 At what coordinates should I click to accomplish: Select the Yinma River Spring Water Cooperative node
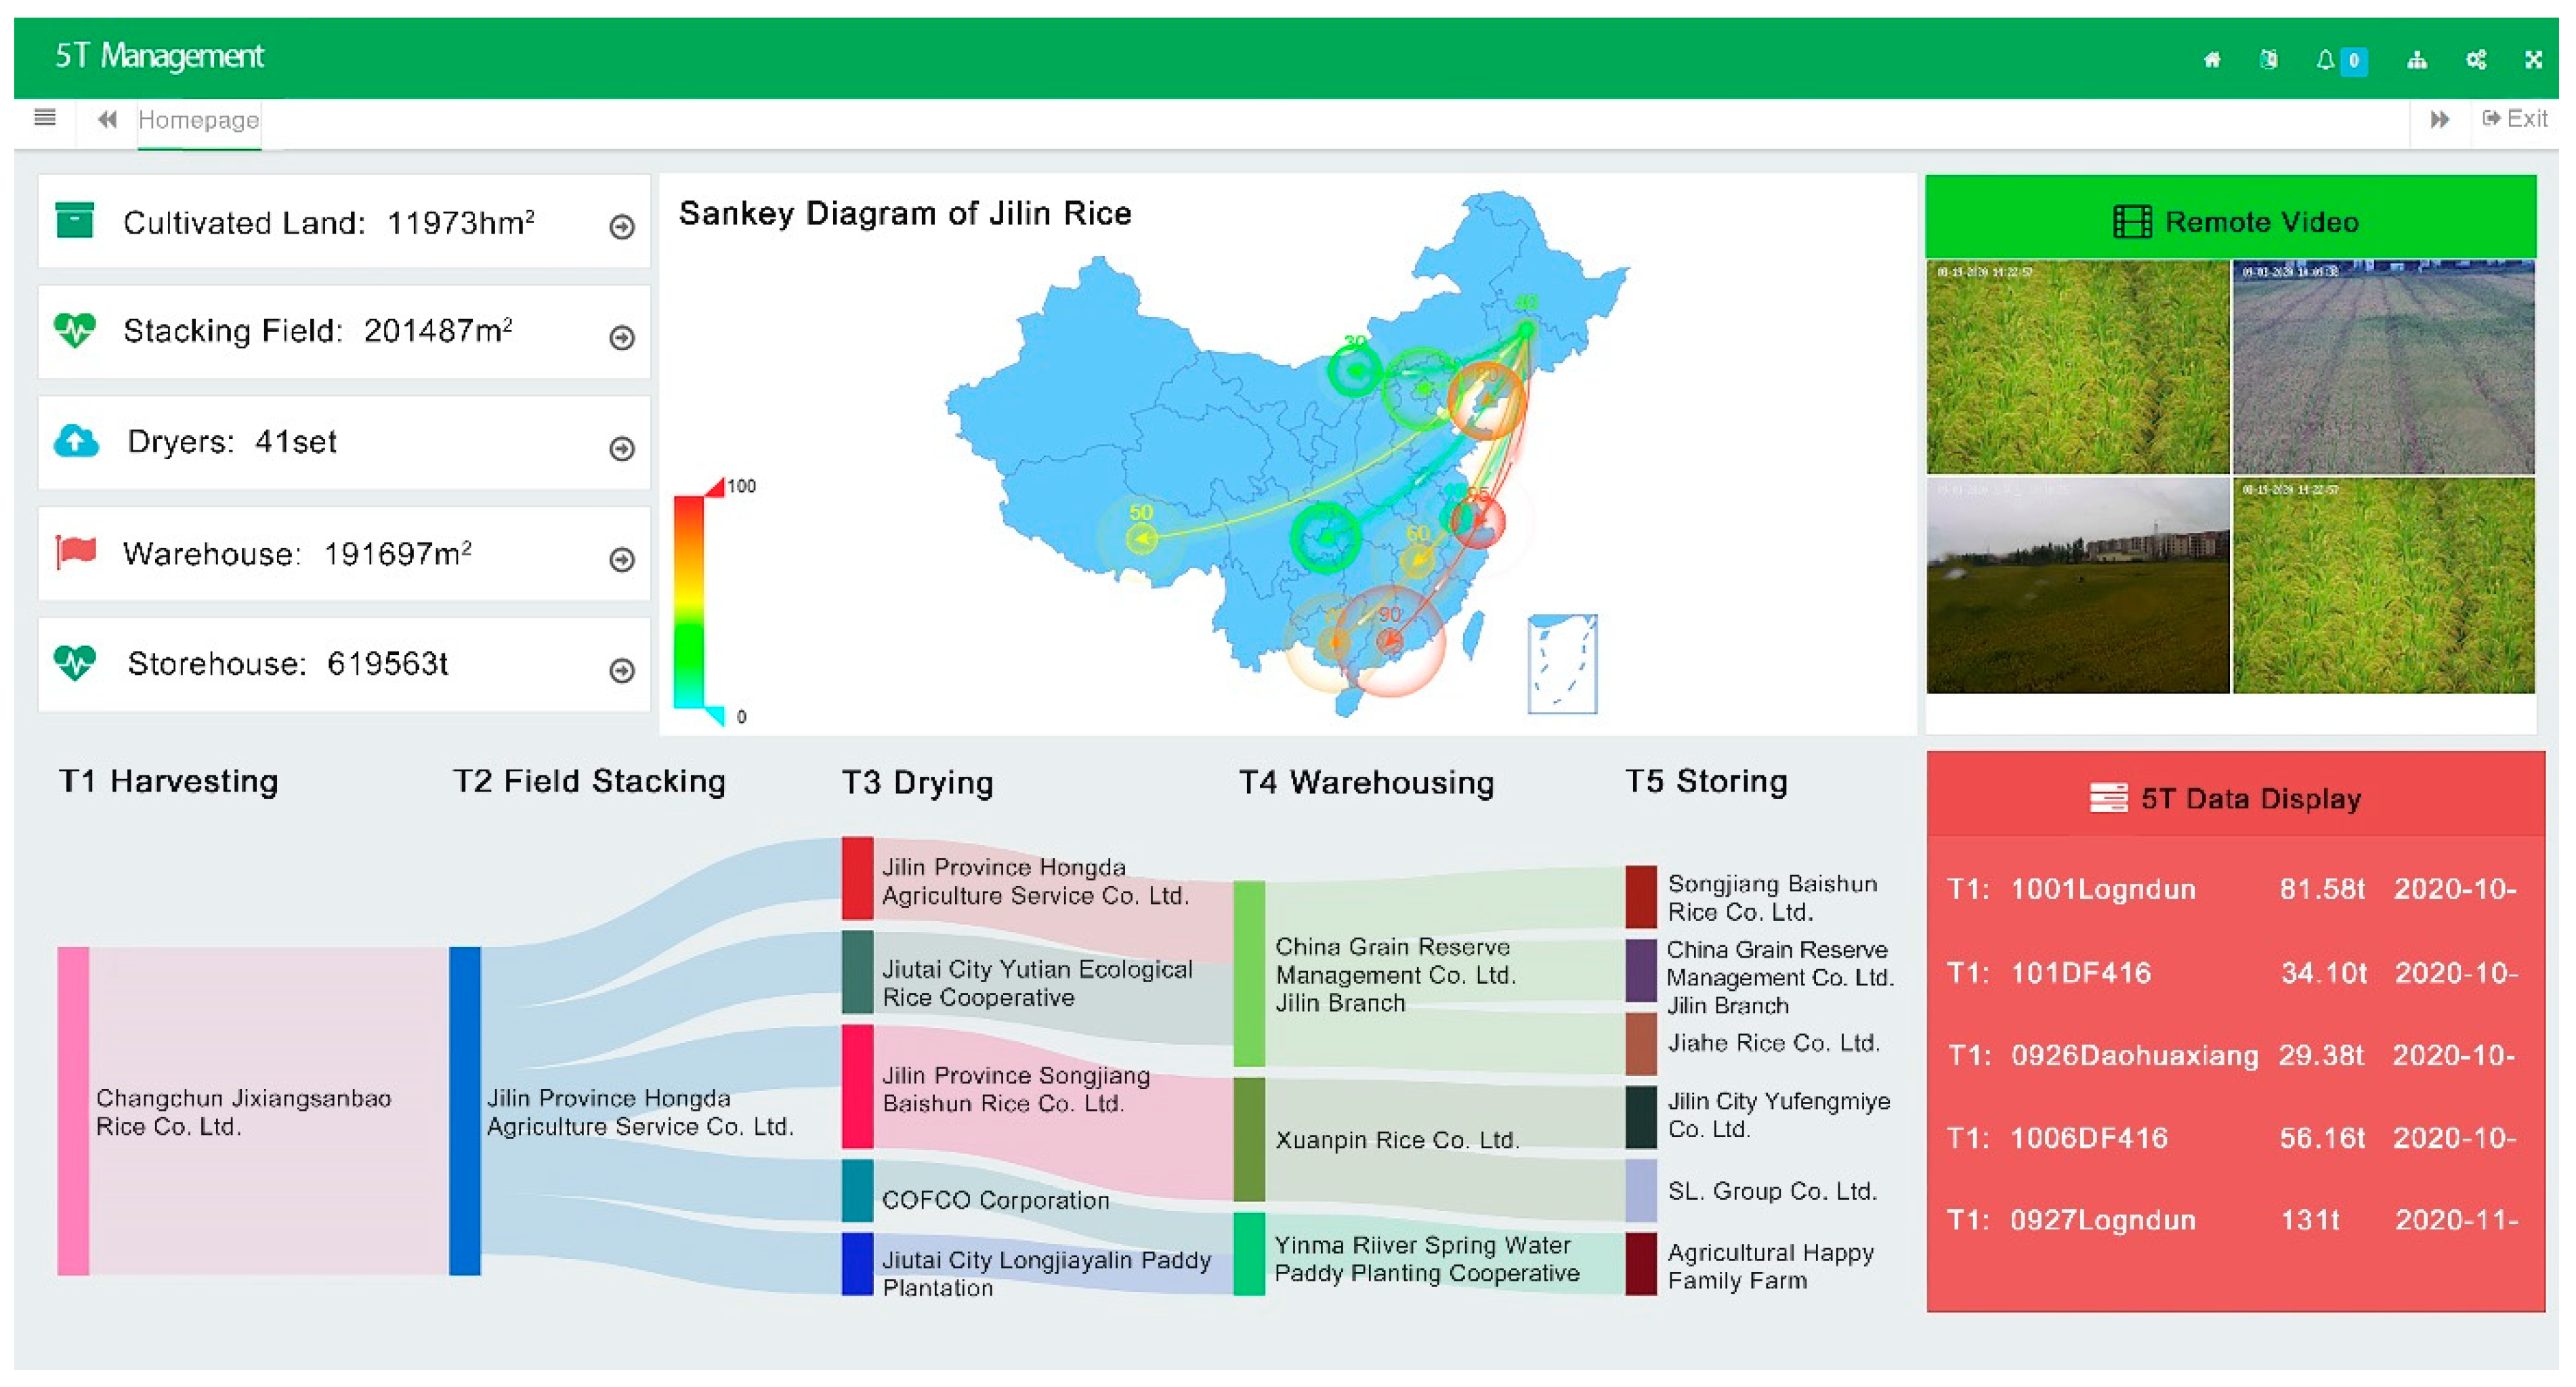(x=1249, y=1254)
